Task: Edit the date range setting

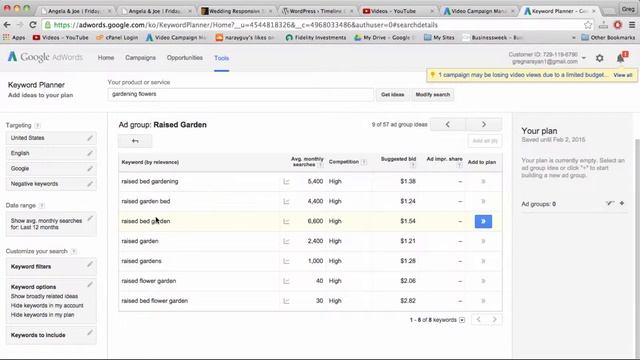Action: pyautogui.click(x=90, y=219)
